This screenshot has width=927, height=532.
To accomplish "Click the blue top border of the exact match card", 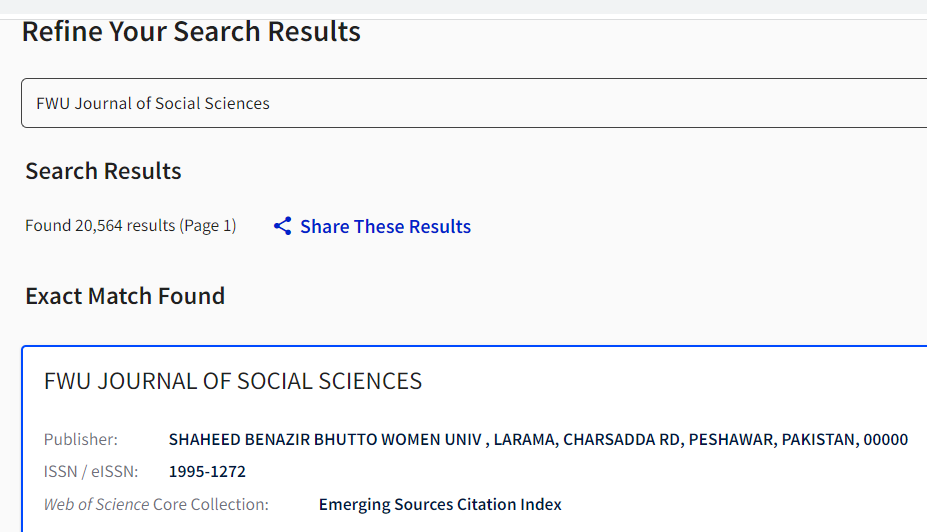I will (x=474, y=346).
